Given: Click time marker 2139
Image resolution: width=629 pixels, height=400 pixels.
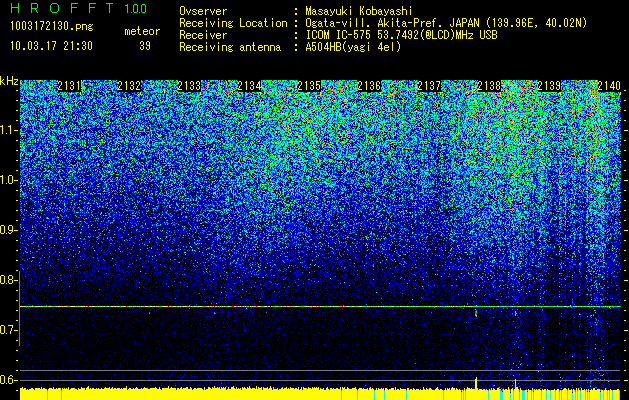Looking at the screenshot, I should (549, 86).
